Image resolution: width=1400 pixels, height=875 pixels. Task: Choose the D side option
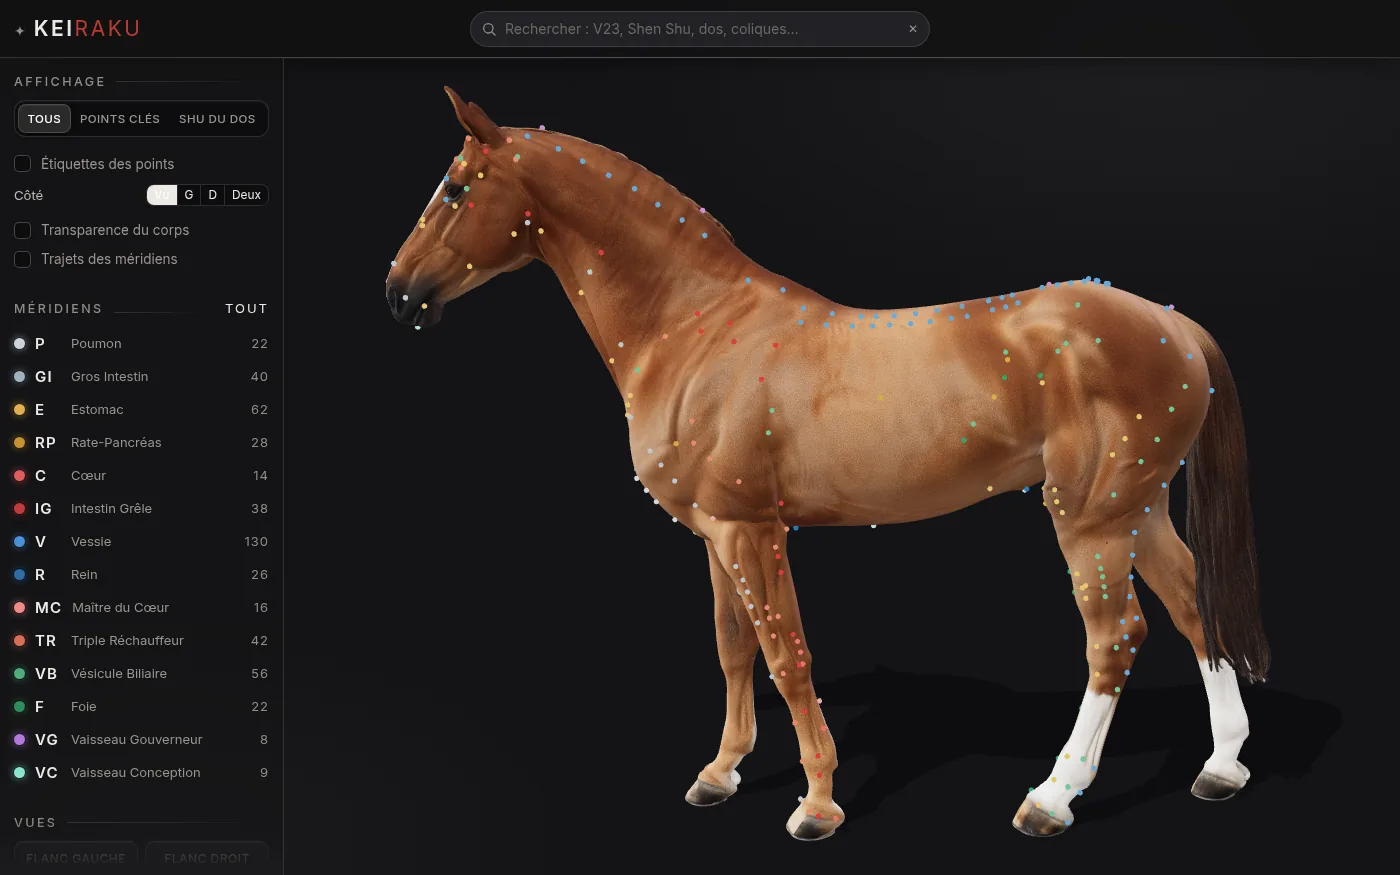(213, 195)
